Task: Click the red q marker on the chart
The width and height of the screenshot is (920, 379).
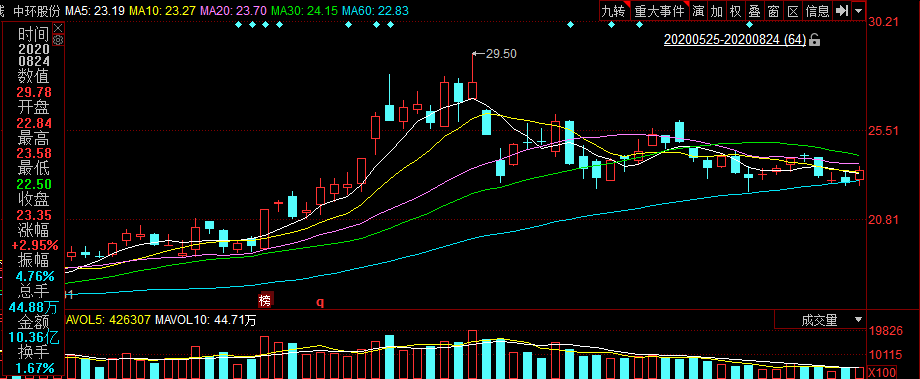Action: [320, 302]
